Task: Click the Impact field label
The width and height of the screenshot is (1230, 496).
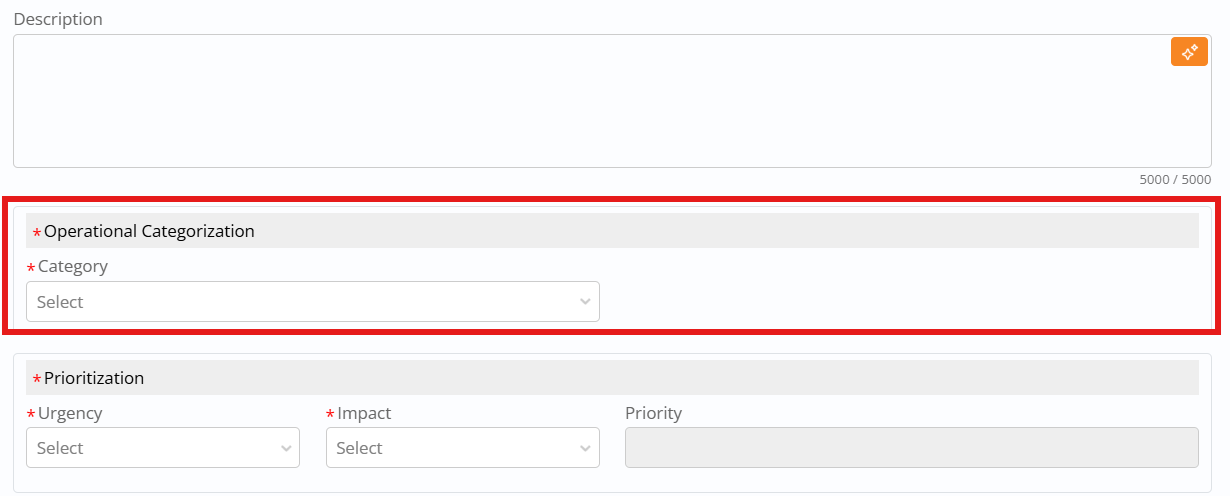Action: [x=364, y=413]
